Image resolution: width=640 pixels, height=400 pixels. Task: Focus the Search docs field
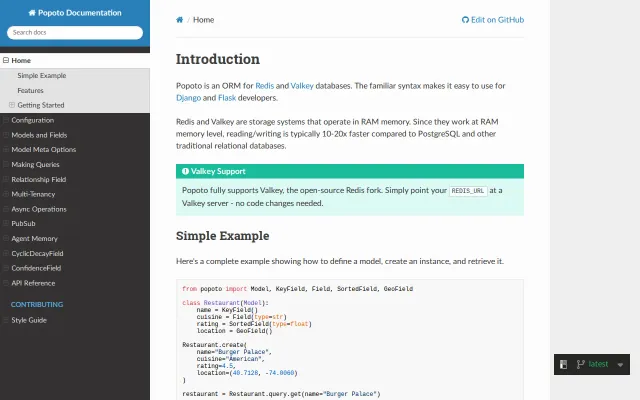75,33
